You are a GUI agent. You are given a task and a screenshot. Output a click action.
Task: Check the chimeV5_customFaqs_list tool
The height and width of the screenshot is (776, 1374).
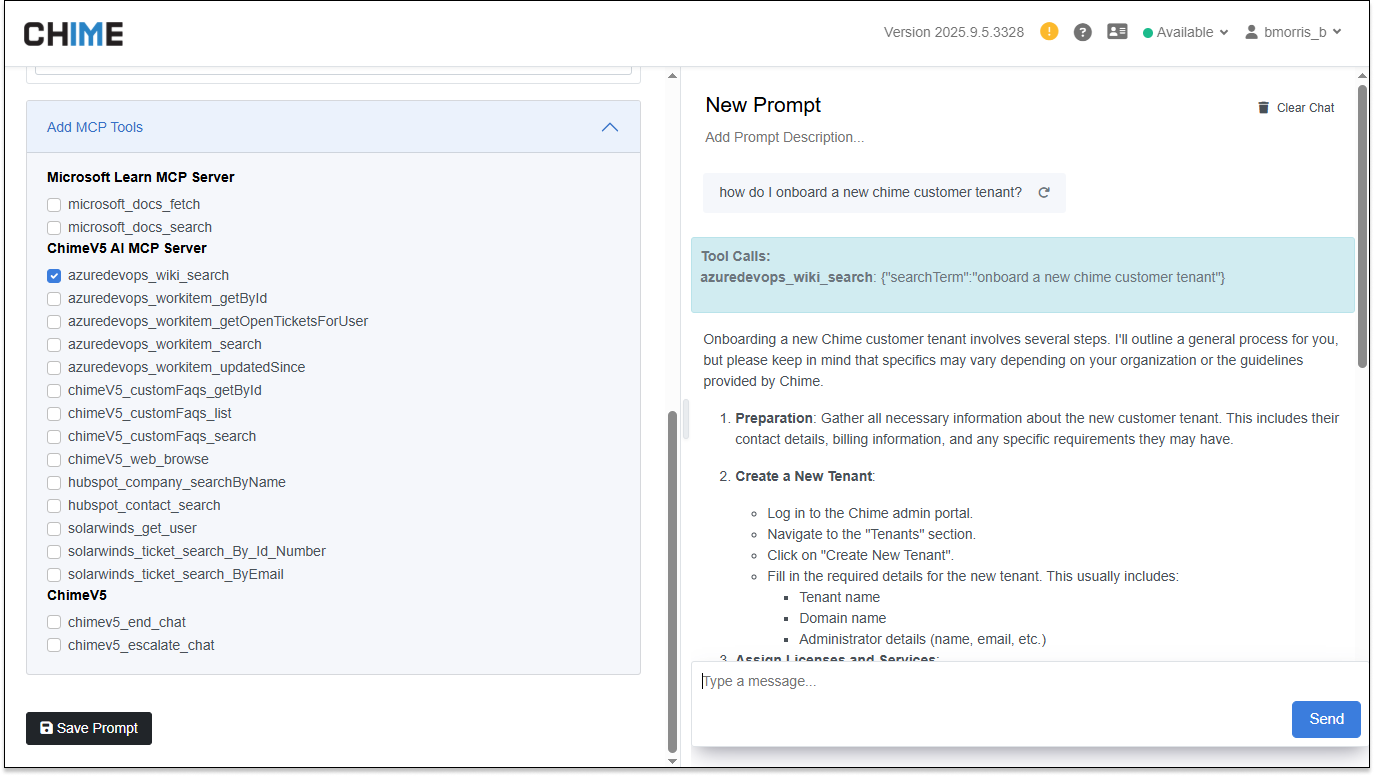[54, 413]
